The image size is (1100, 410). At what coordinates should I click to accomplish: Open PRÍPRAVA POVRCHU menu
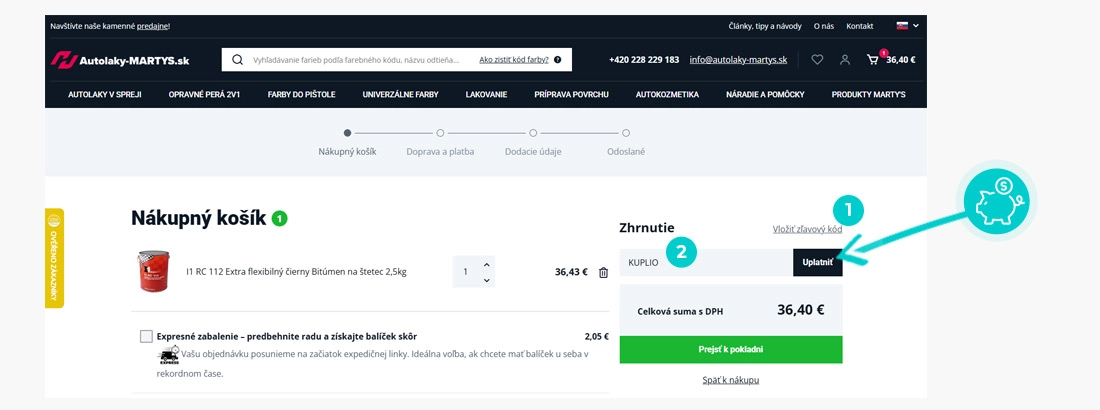[571, 94]
